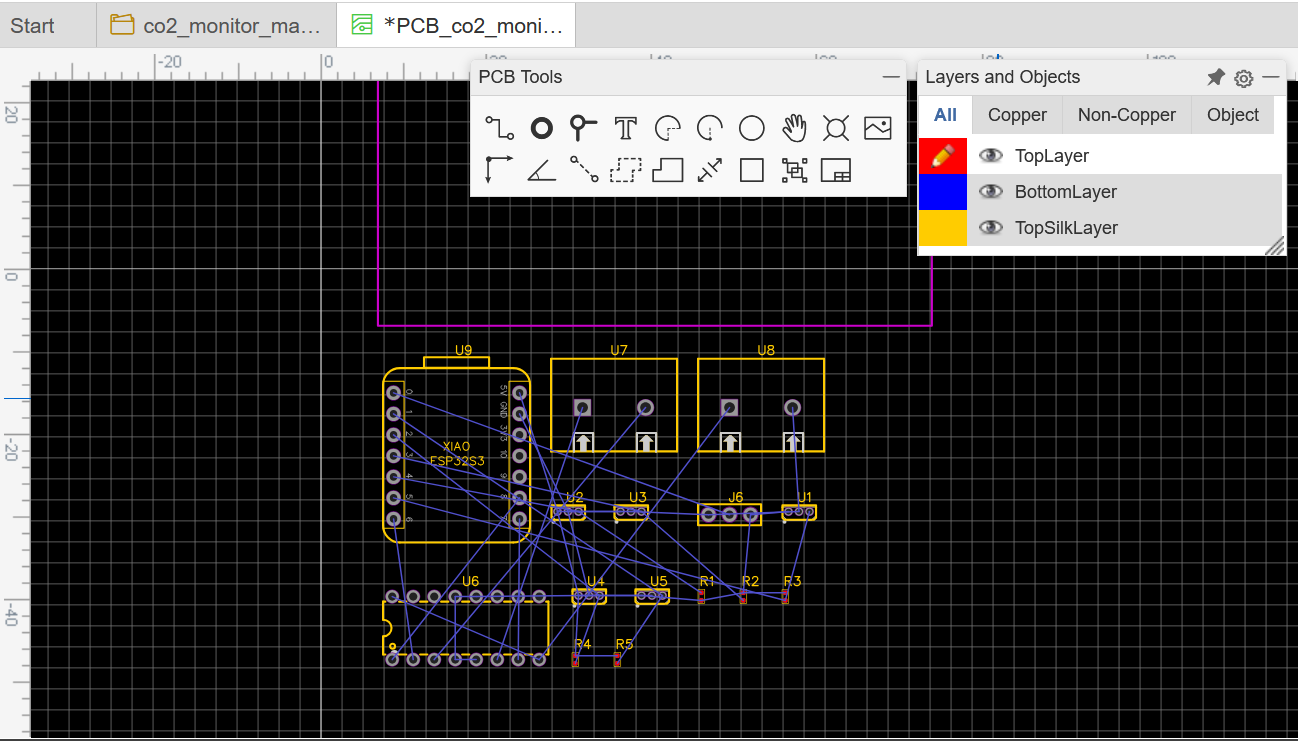The image size is (1298, 741).
Task: Select the Dimension measure tool
Action: 710,170
